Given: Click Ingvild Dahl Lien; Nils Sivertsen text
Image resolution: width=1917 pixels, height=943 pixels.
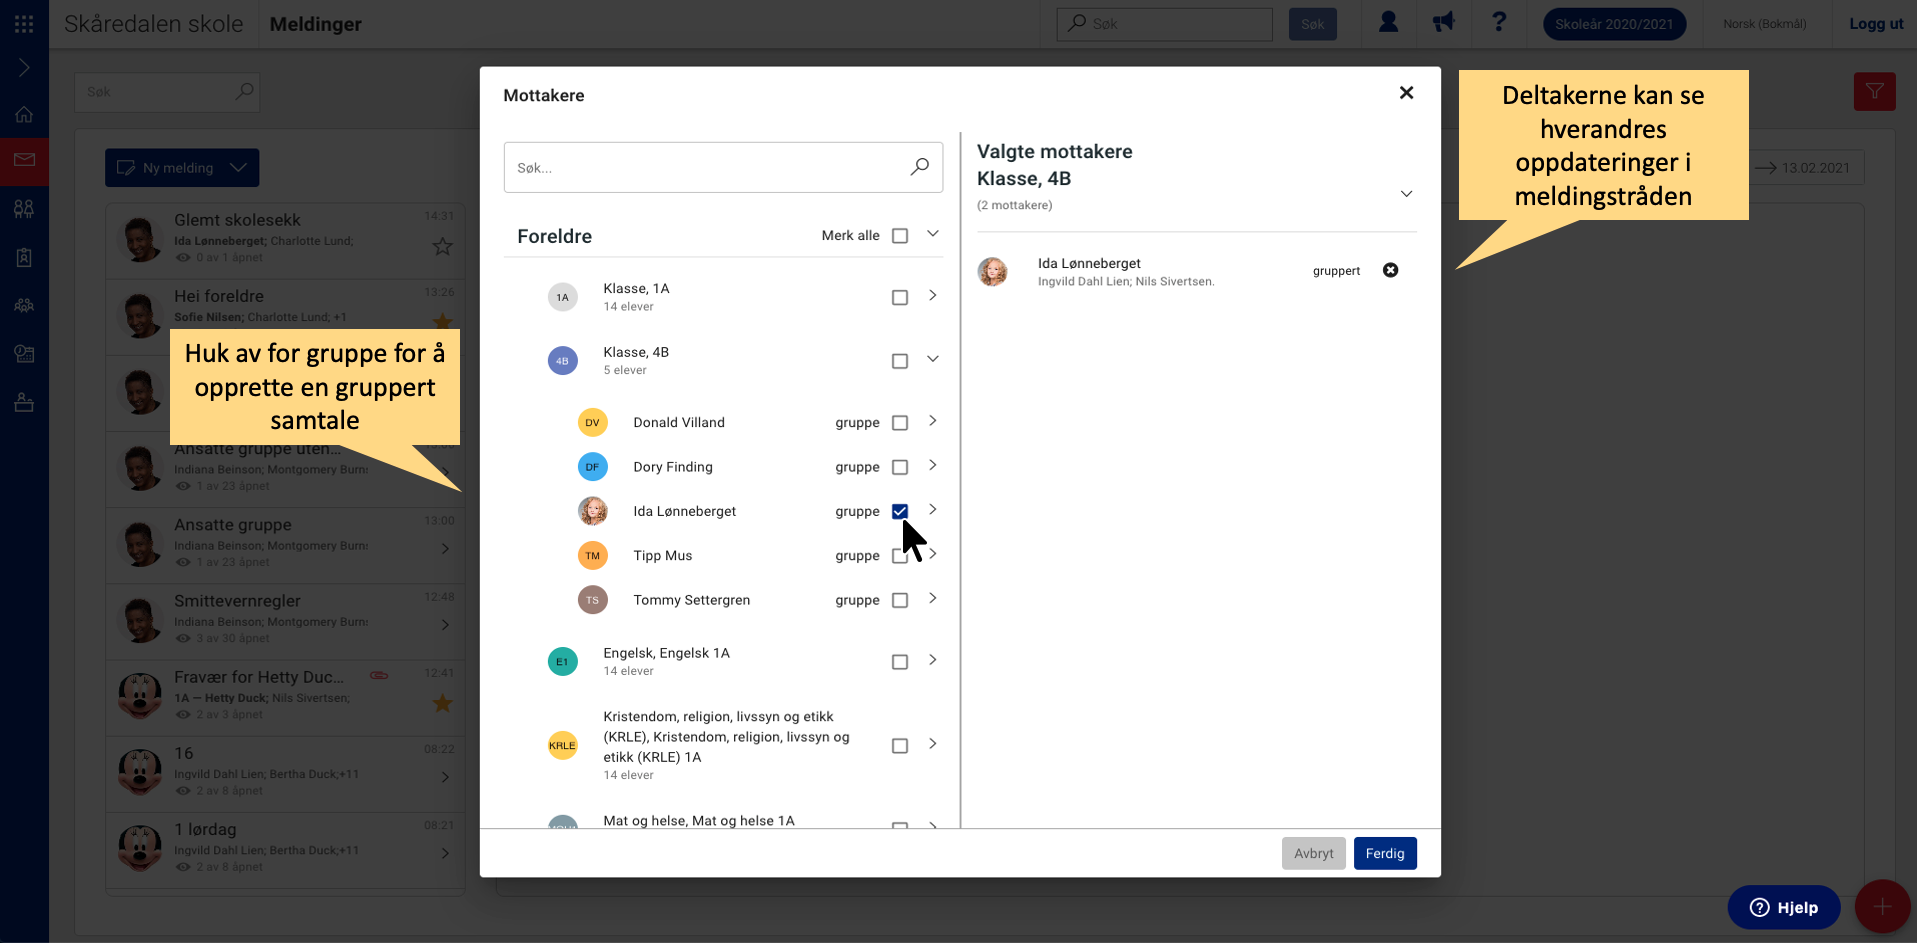Looking at the screenshot, I should click(1126, 282).
